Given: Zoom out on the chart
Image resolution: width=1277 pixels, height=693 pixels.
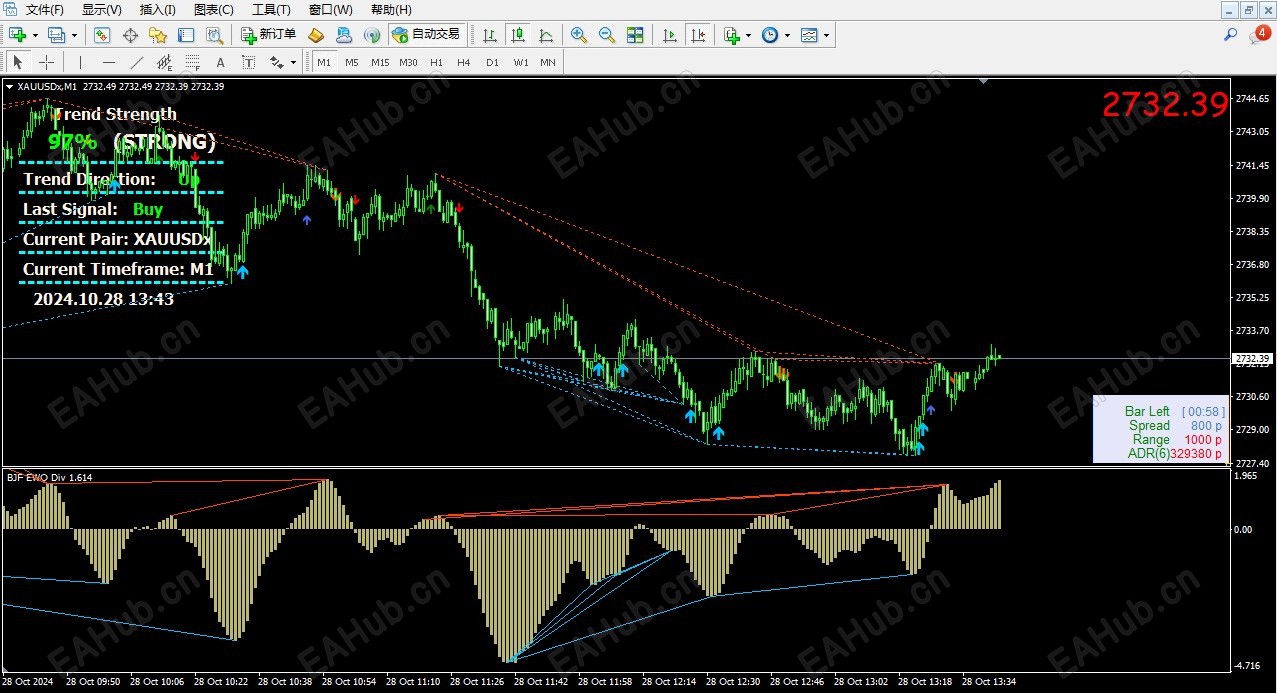Looking at the screenshot, I should point(607,35).
